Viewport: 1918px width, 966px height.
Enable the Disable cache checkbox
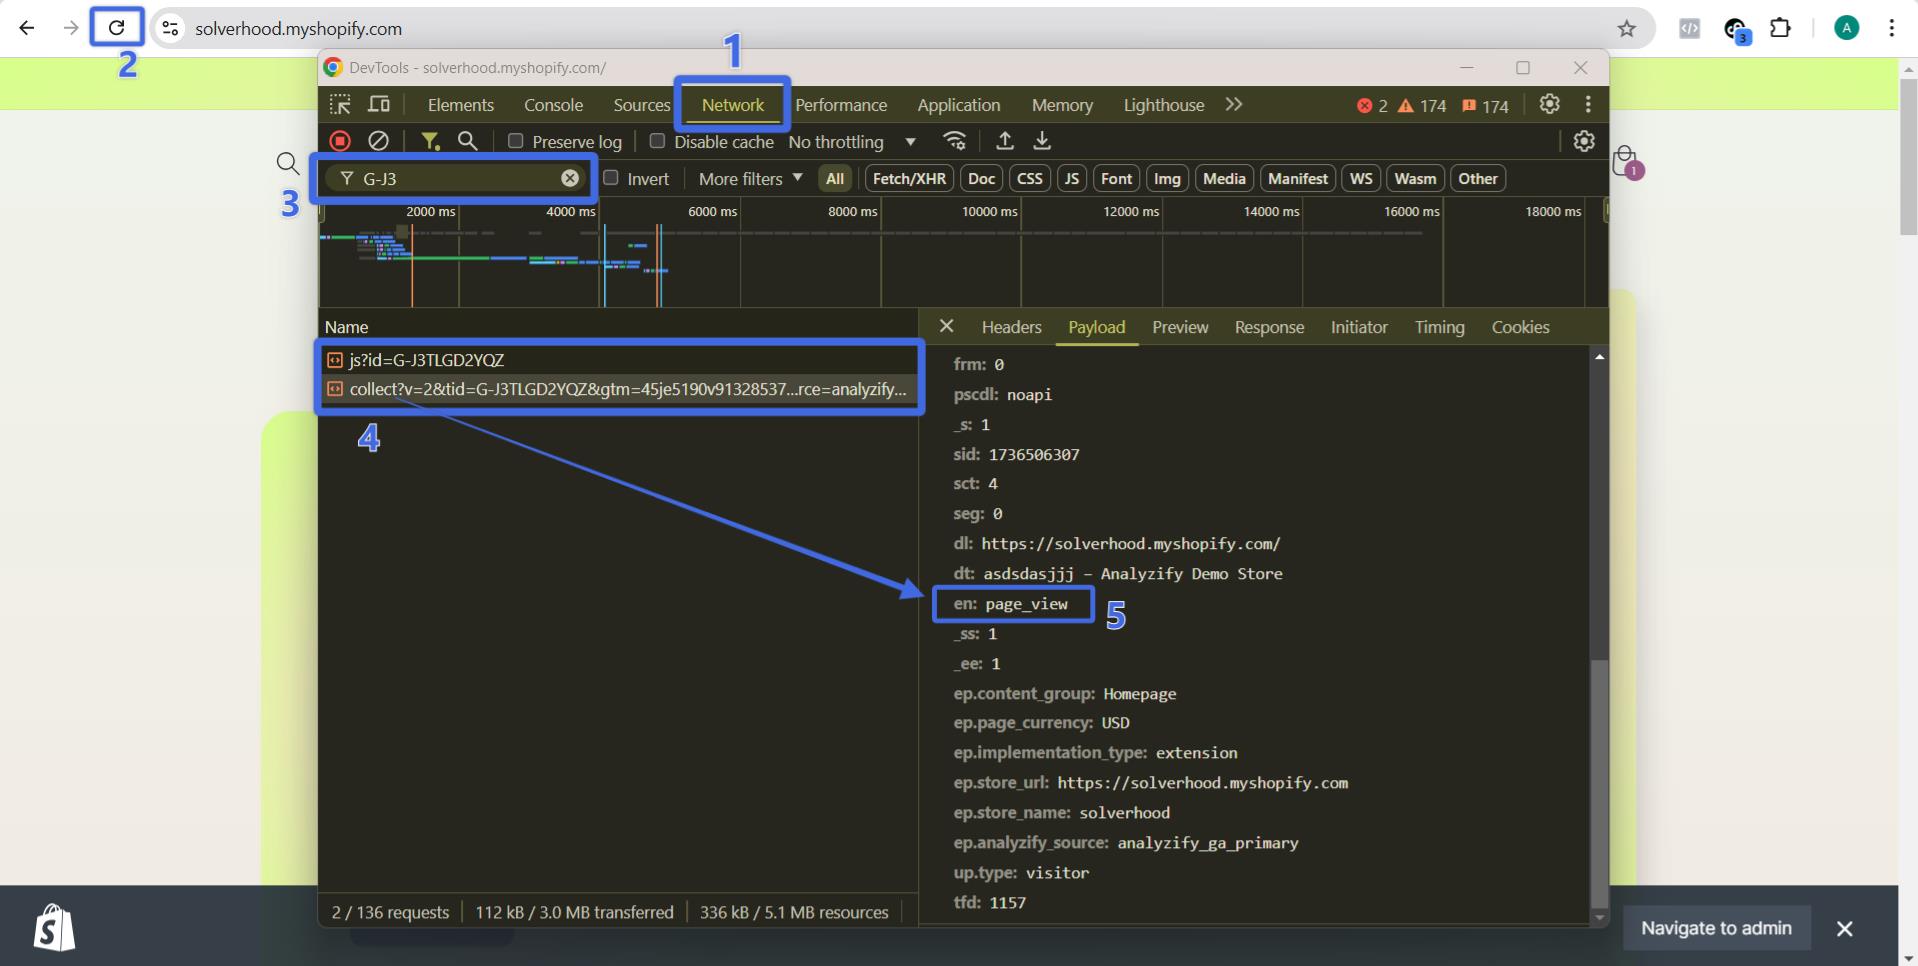(x=657, y=141)
